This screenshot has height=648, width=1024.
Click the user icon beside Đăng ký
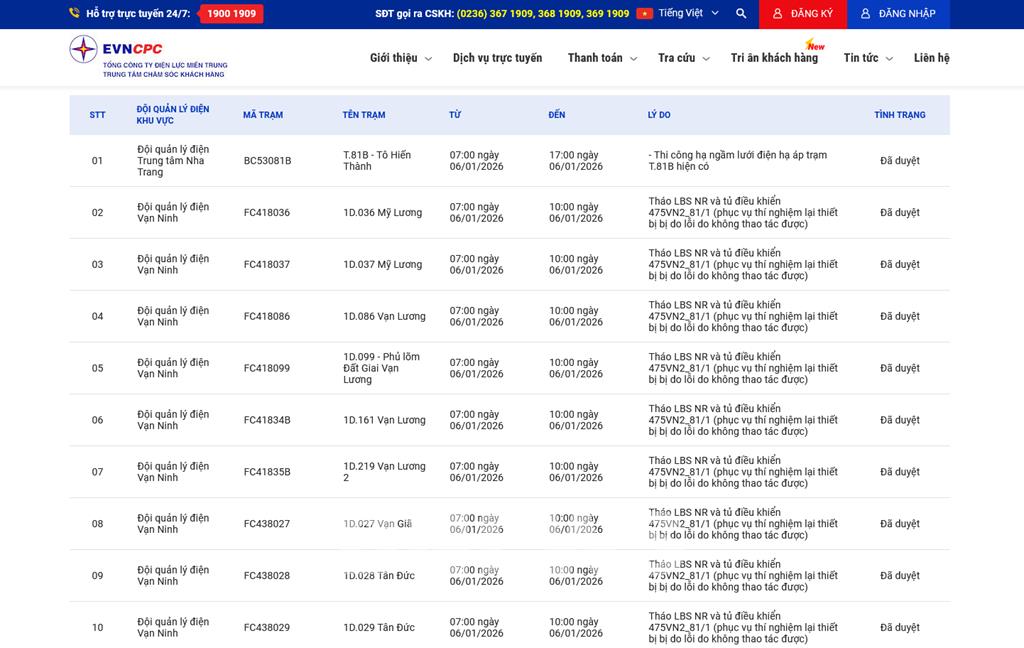pyautogui.click(x=777, y=14)
